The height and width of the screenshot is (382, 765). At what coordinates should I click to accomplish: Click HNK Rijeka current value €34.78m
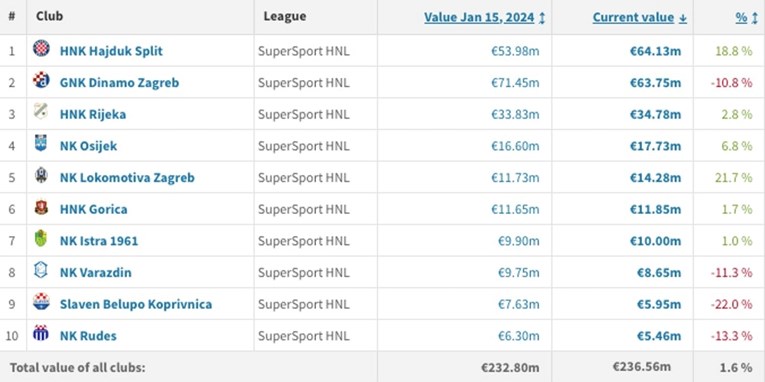click(655, 114)
